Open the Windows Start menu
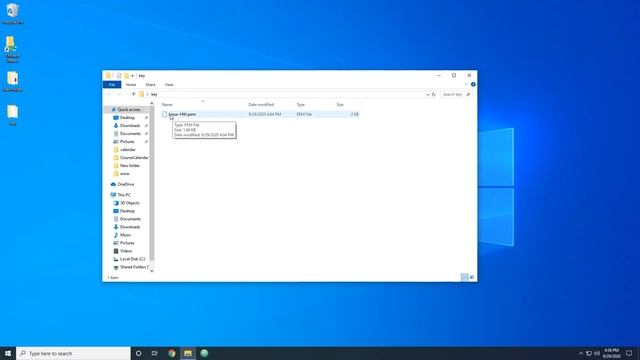This screenshot has height=360, width=640. coord(8,353)
